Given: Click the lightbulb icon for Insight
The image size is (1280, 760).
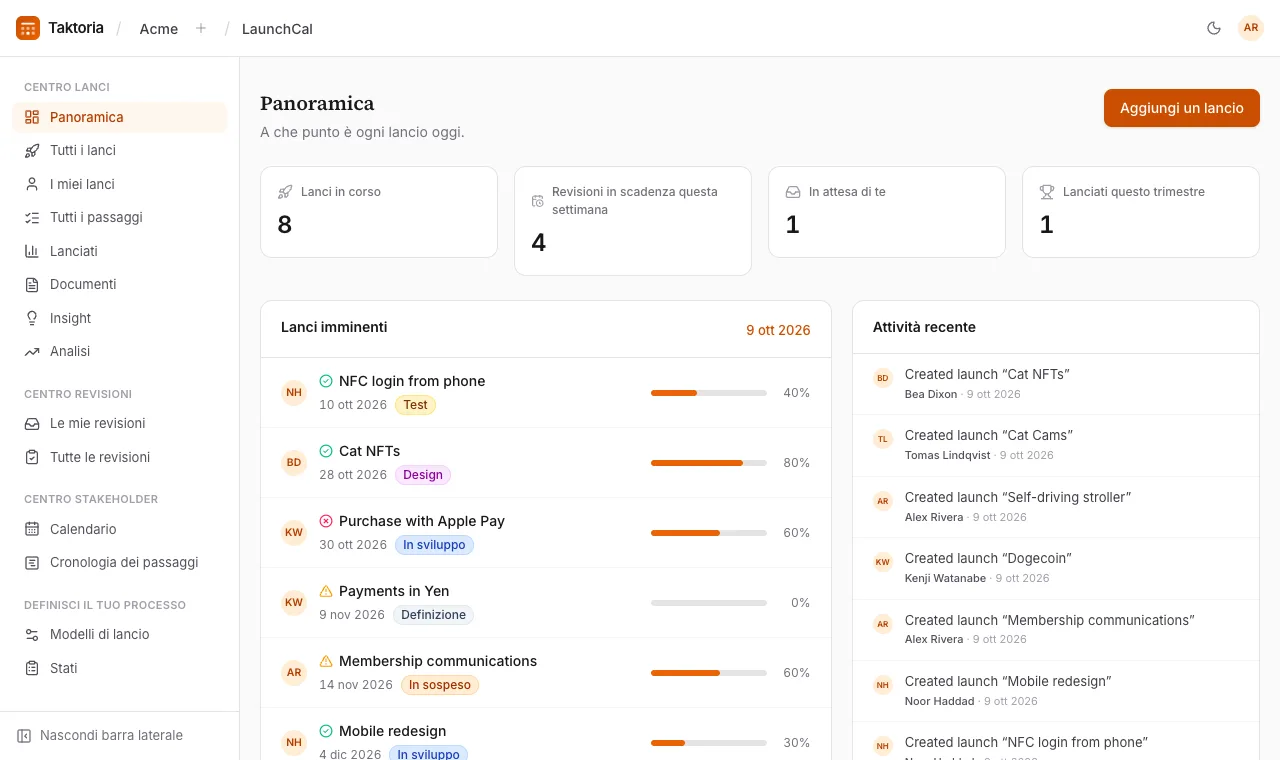Looking at the screenshot, I should 32,318.
